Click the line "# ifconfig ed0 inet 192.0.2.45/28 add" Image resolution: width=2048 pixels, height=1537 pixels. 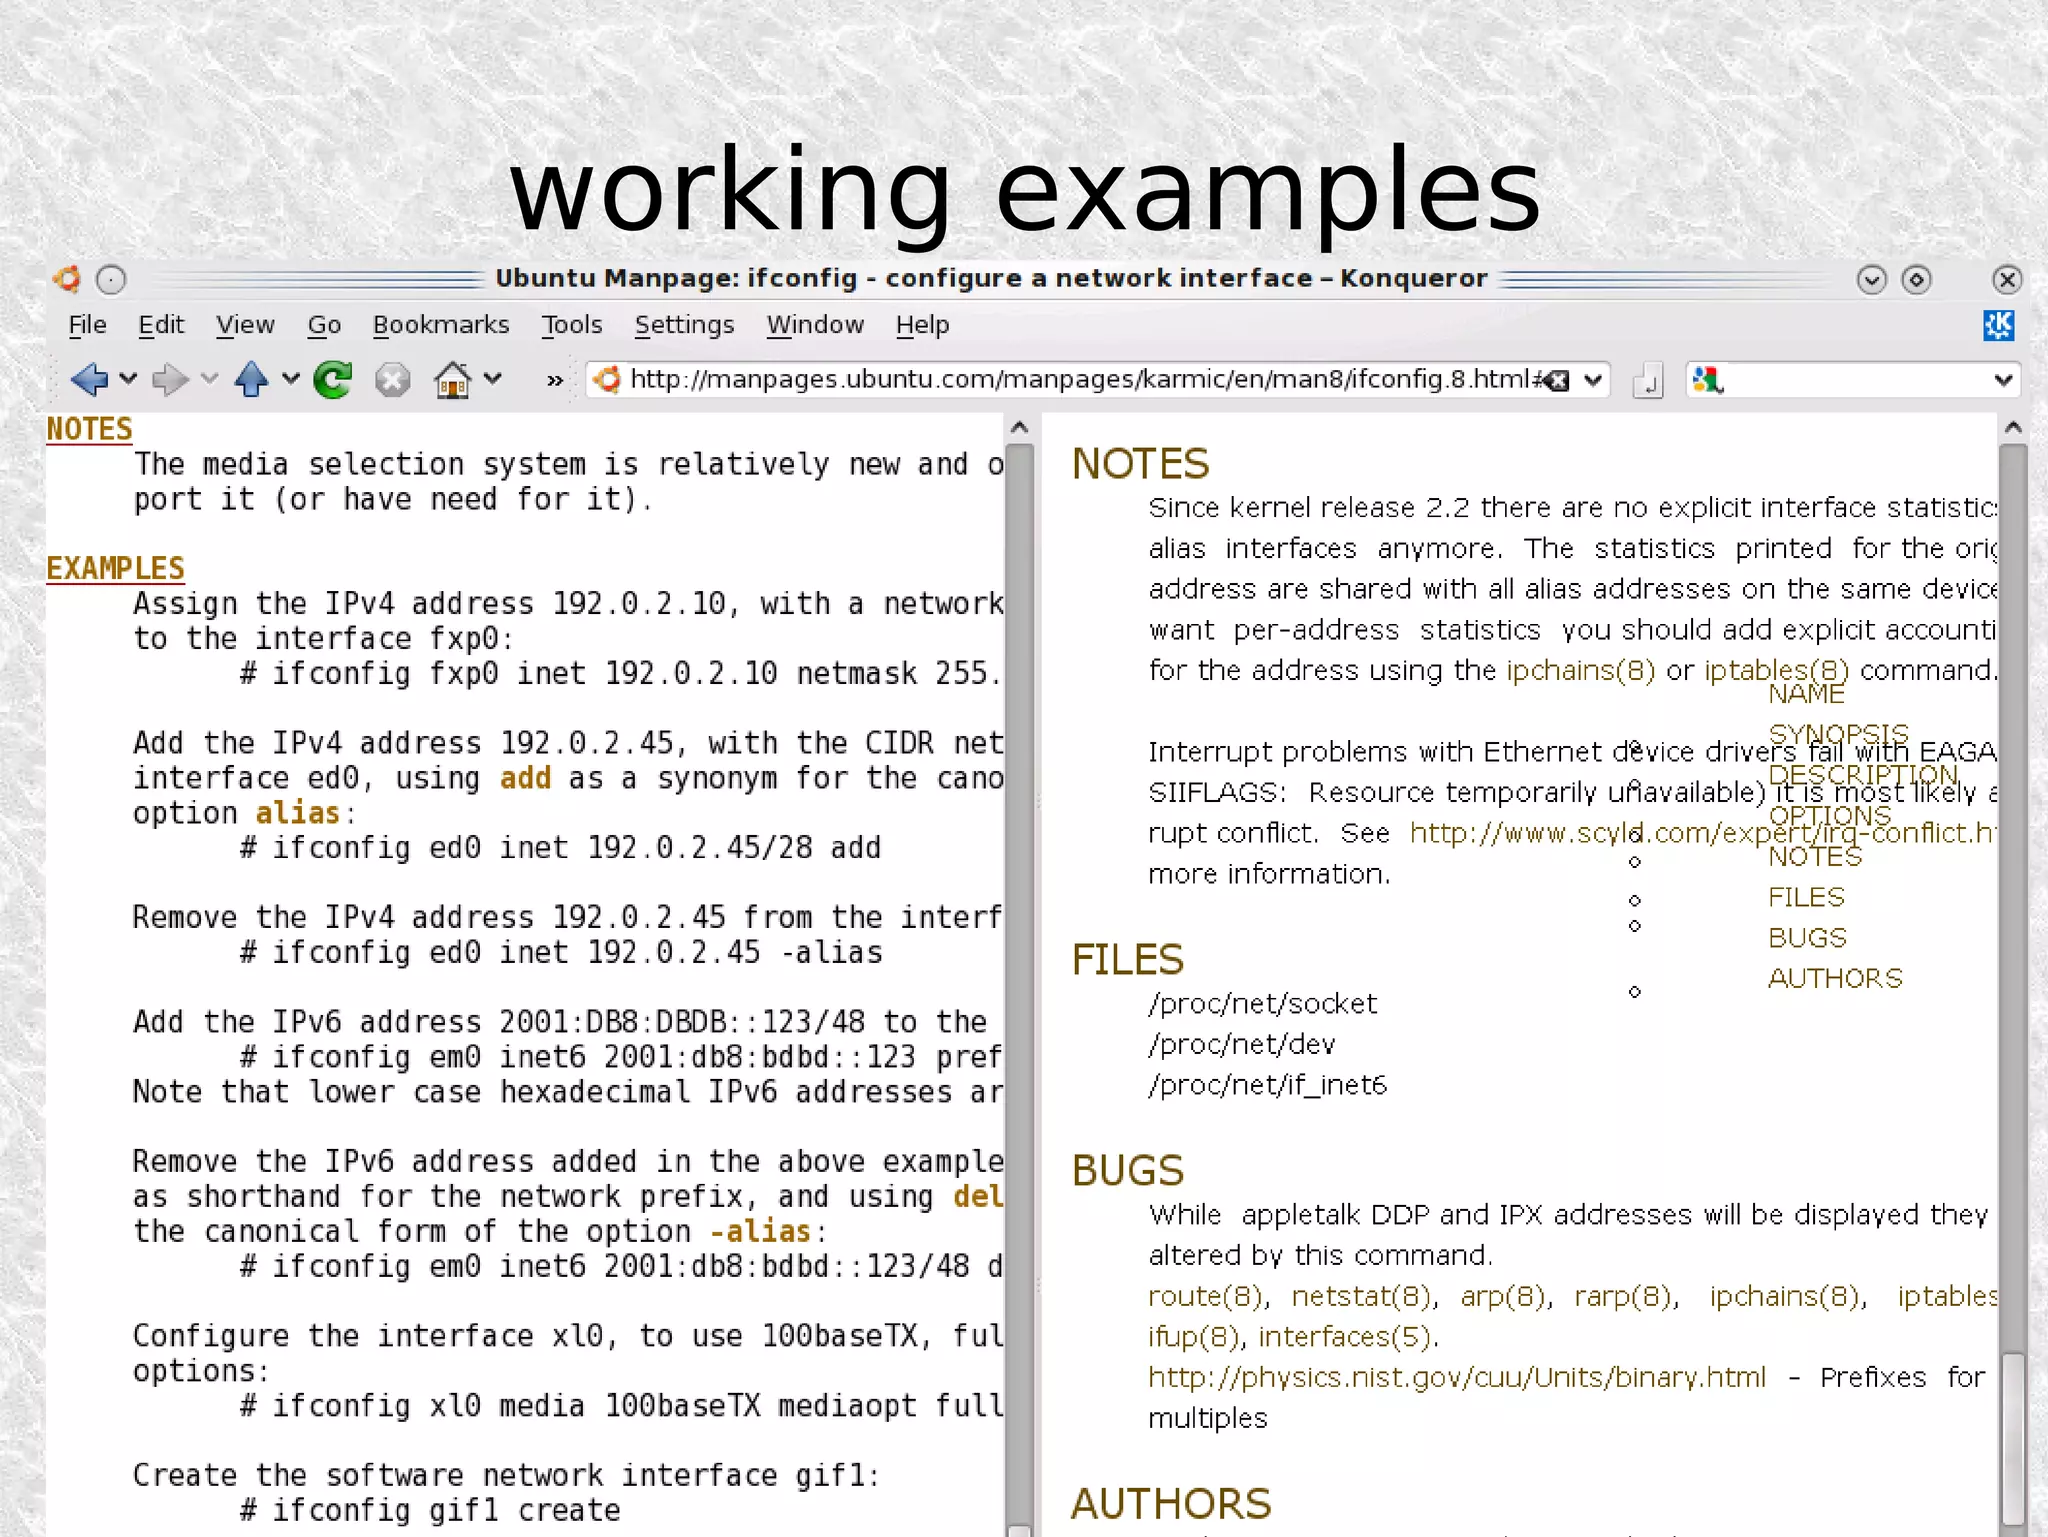click(560, 848)
